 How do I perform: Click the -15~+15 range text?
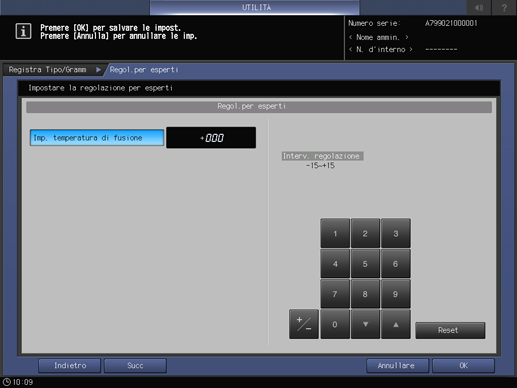point(320,165)
